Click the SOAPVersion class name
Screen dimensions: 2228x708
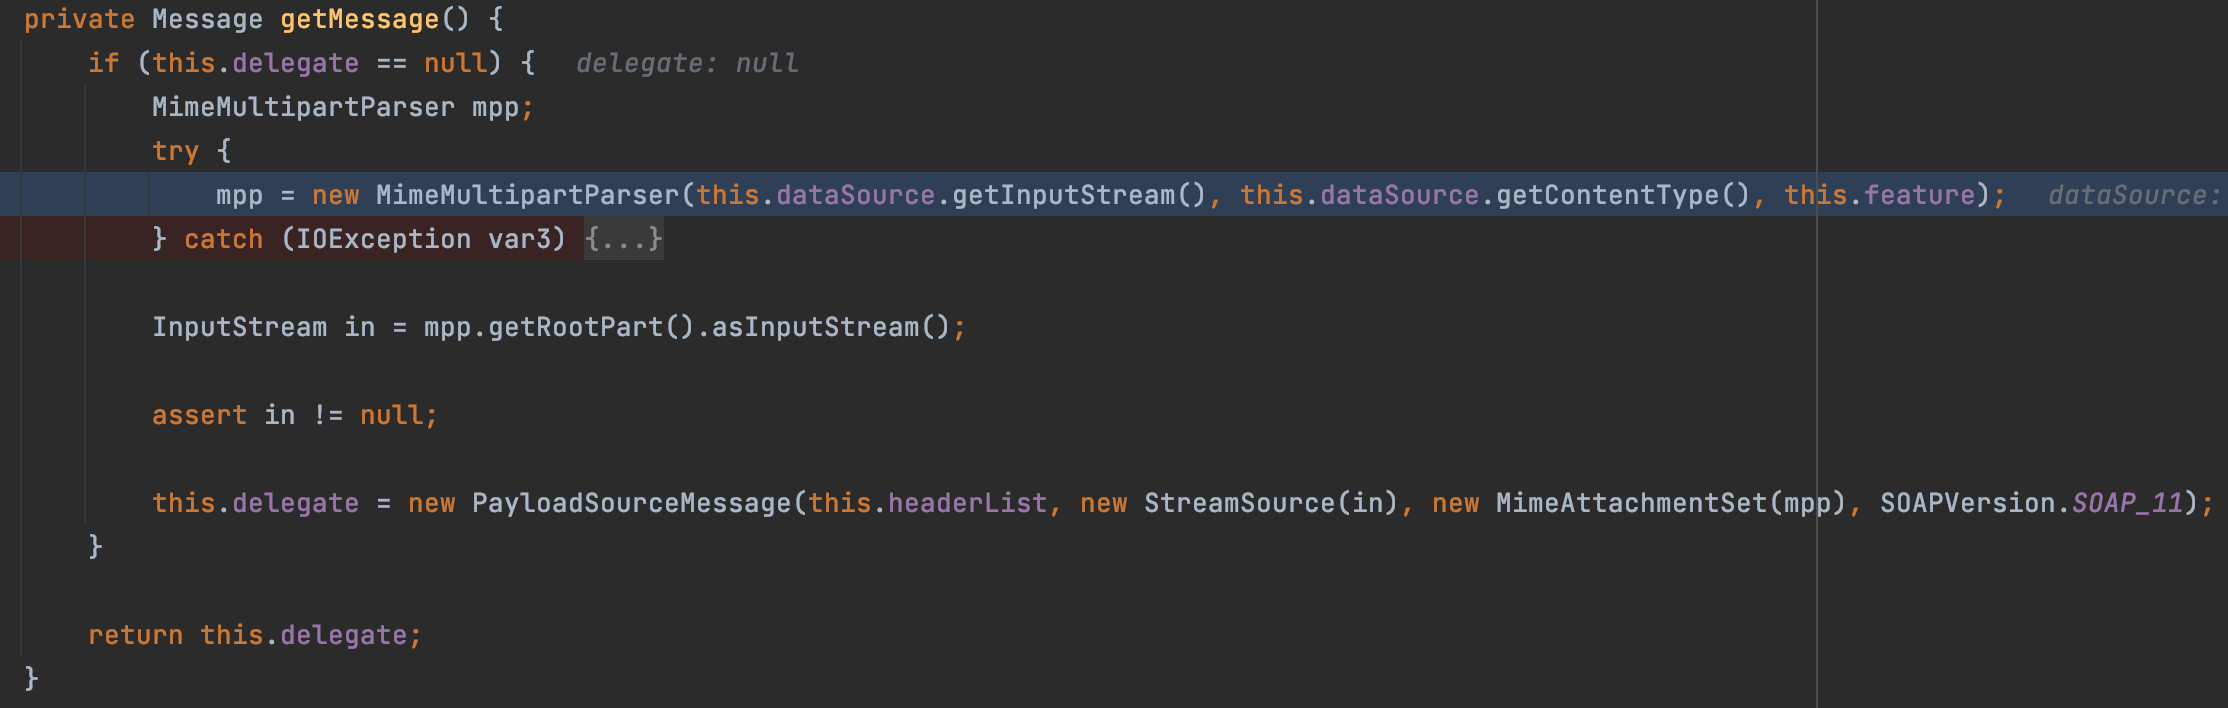(1967, 503)
